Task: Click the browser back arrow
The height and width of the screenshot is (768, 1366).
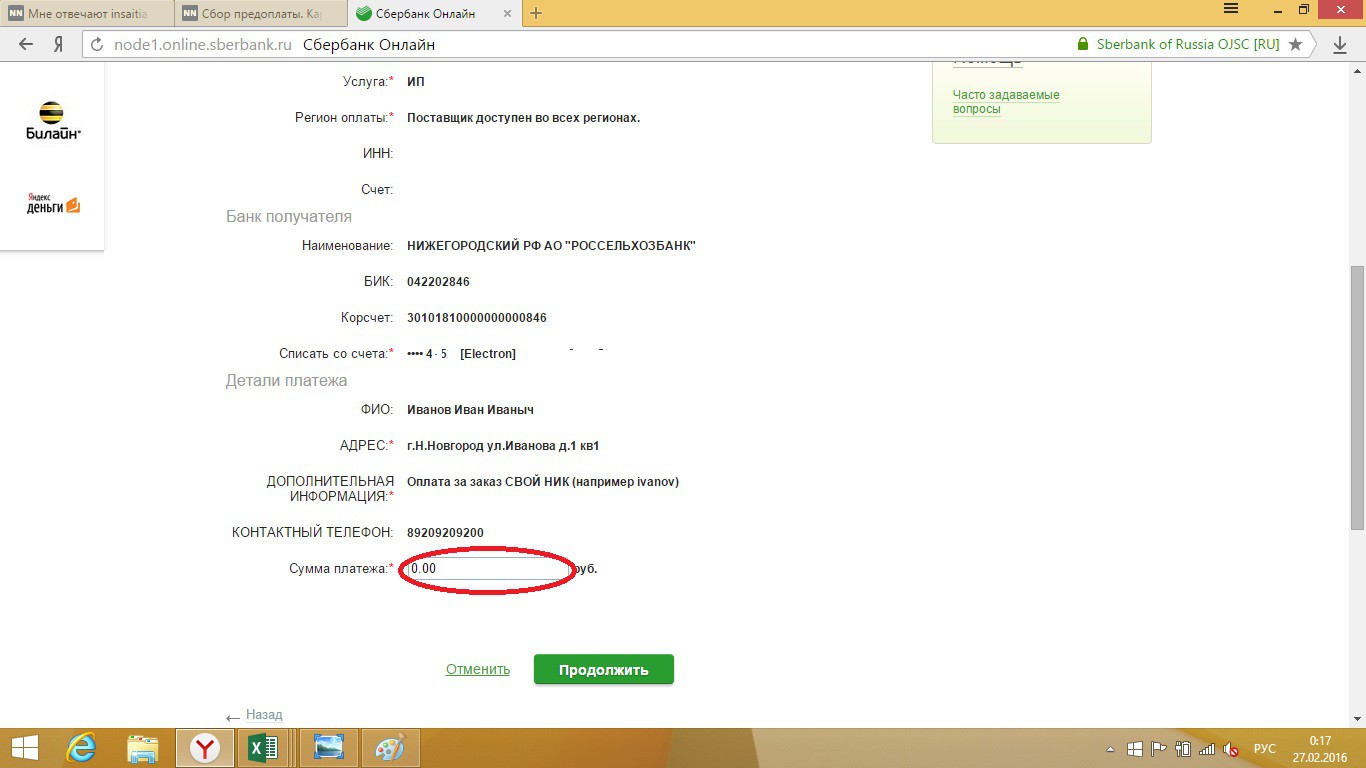Action: point(27,44)
